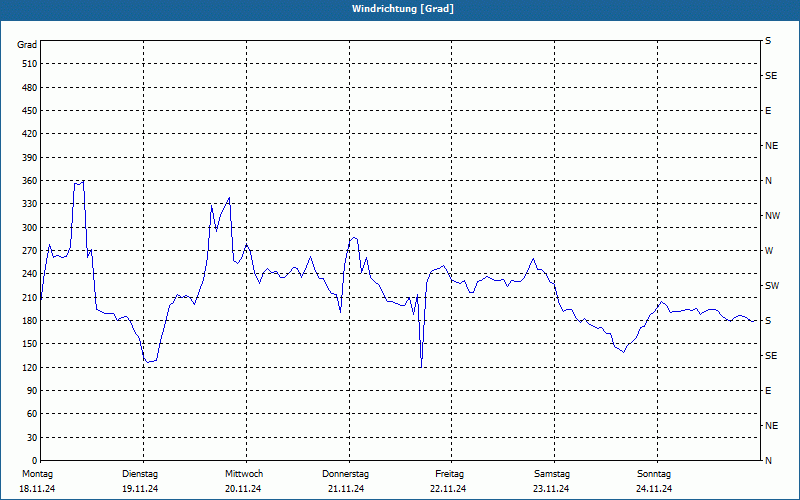The image size is (800, 500).
Task: Click the 90 degree axis label
Action: (x=32, y=391)
